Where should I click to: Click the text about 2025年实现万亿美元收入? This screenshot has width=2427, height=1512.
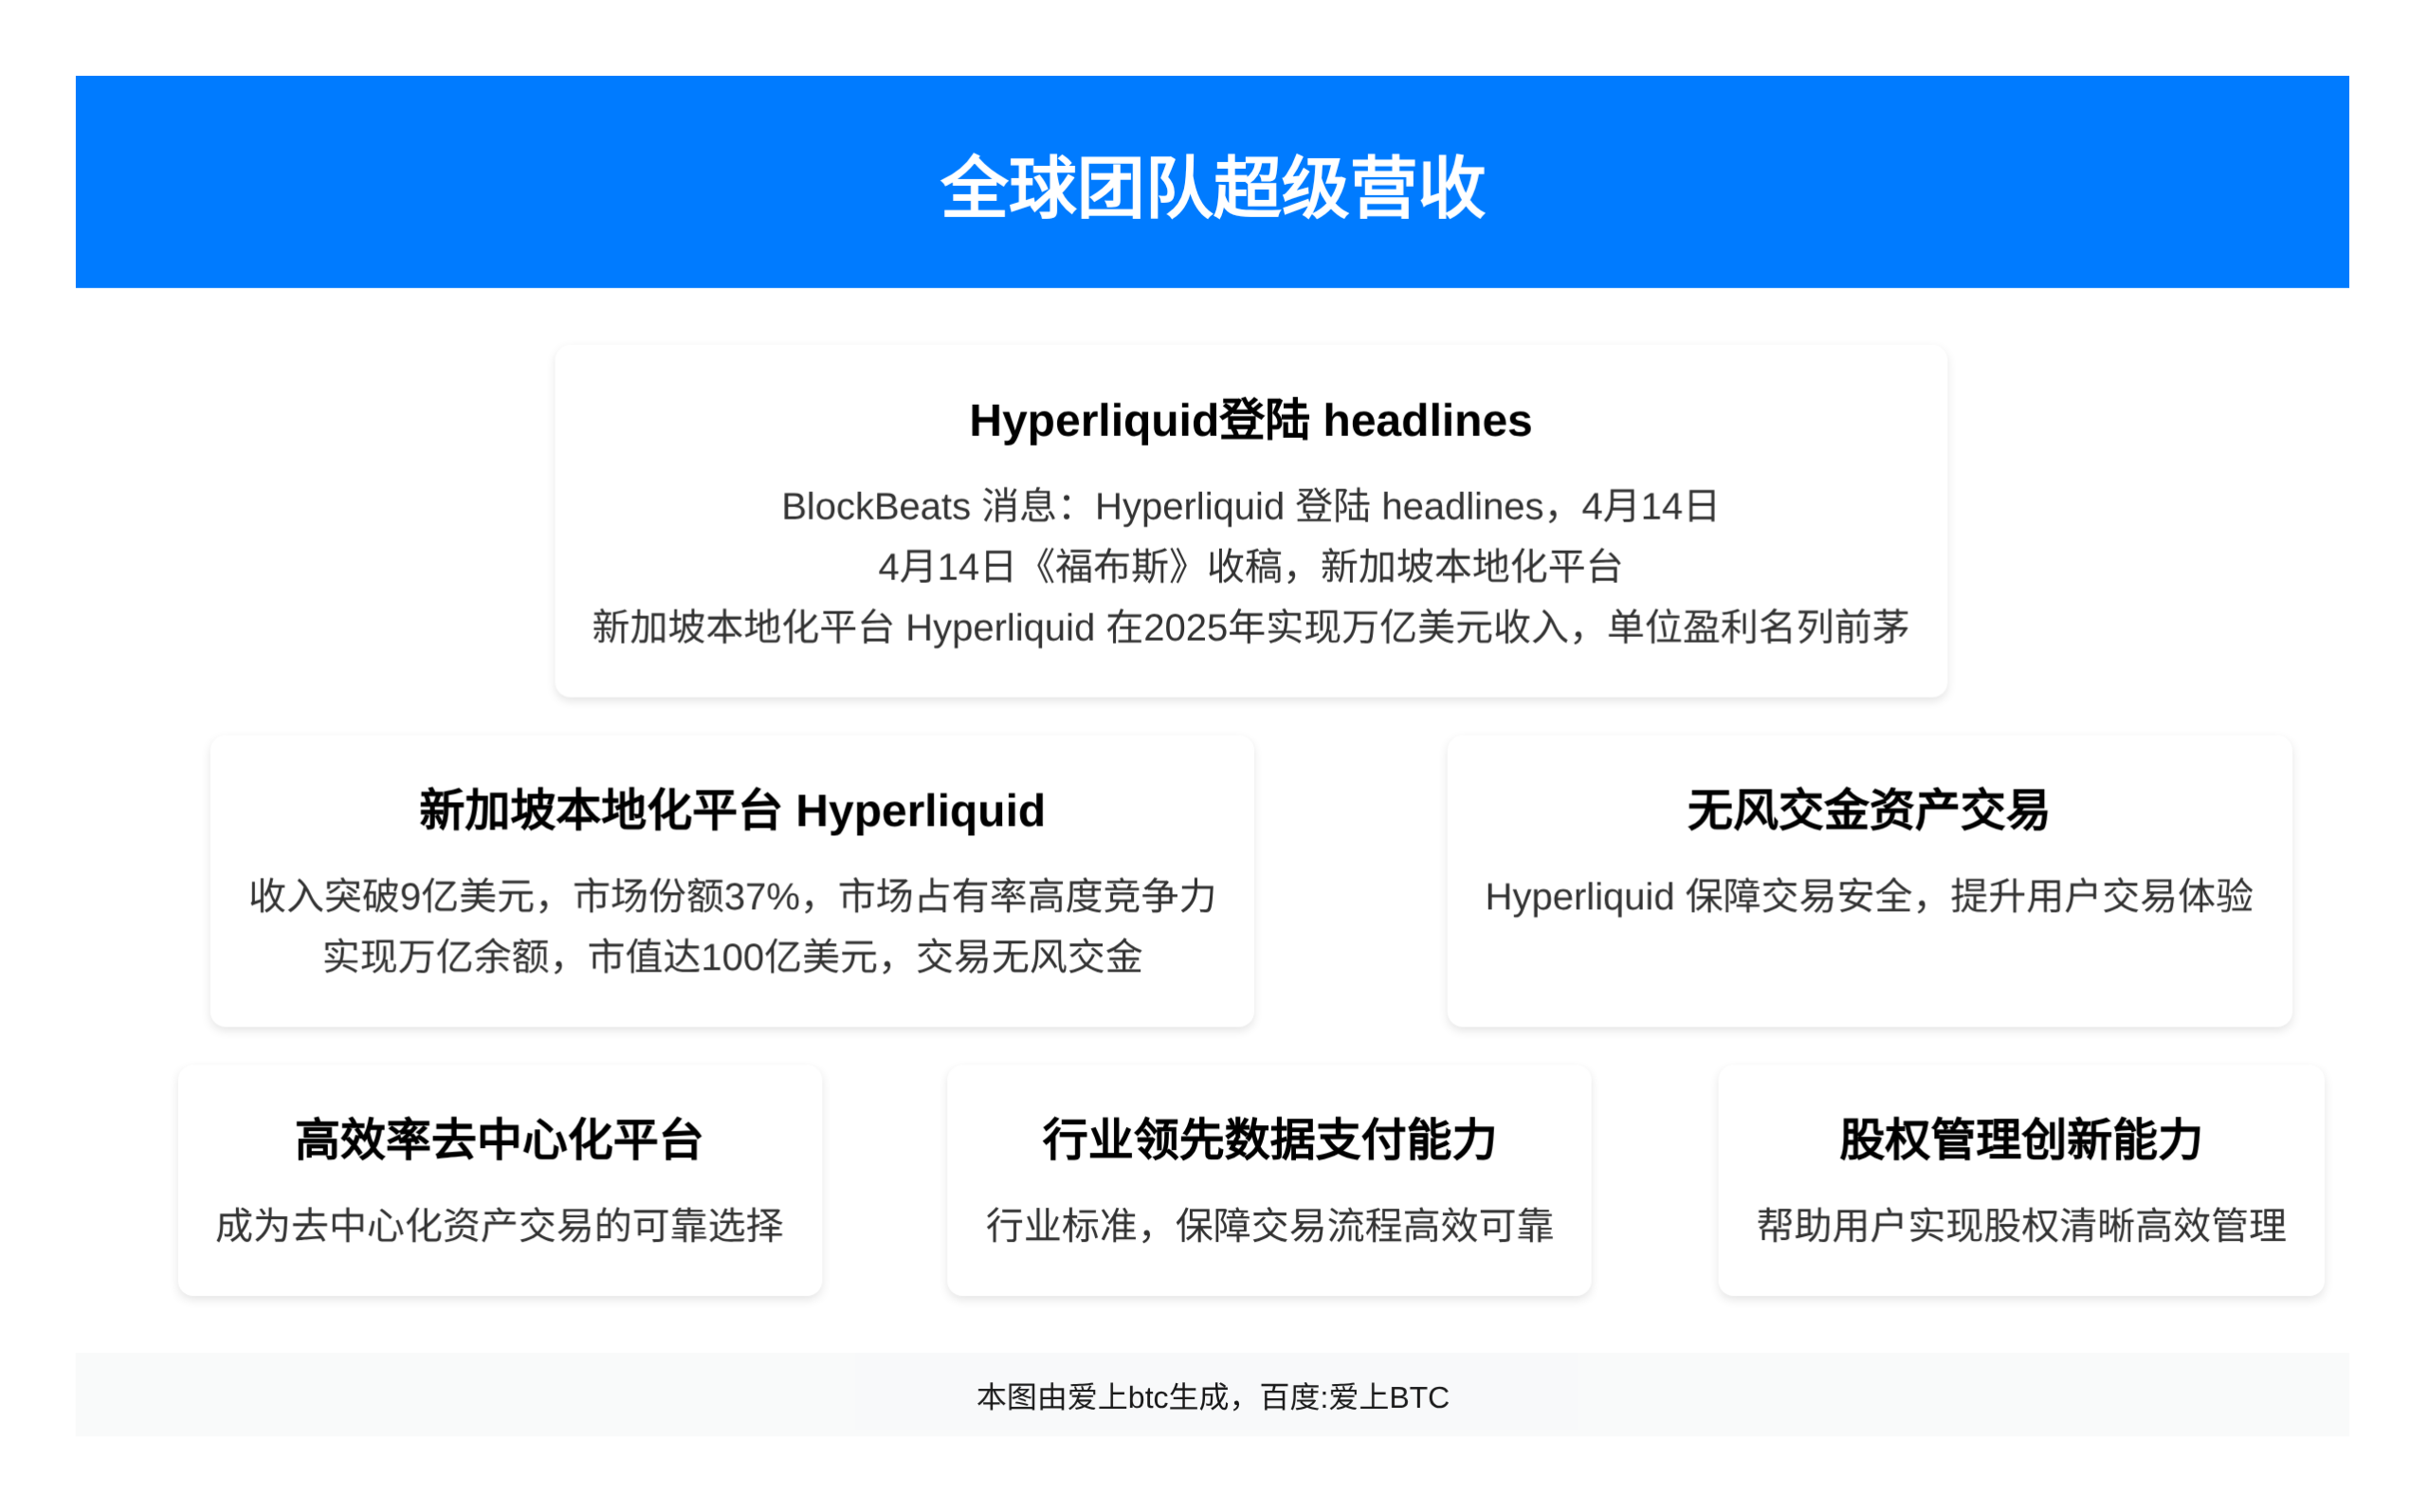[1251, 627]
